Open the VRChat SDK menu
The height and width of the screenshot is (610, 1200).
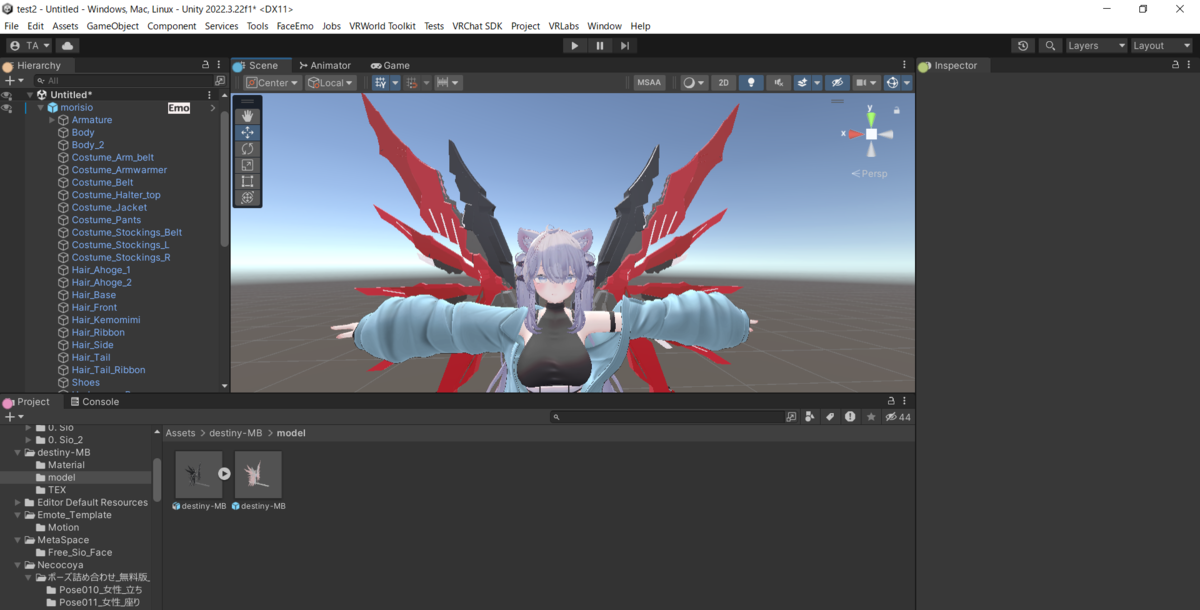[x=477, y=26]
